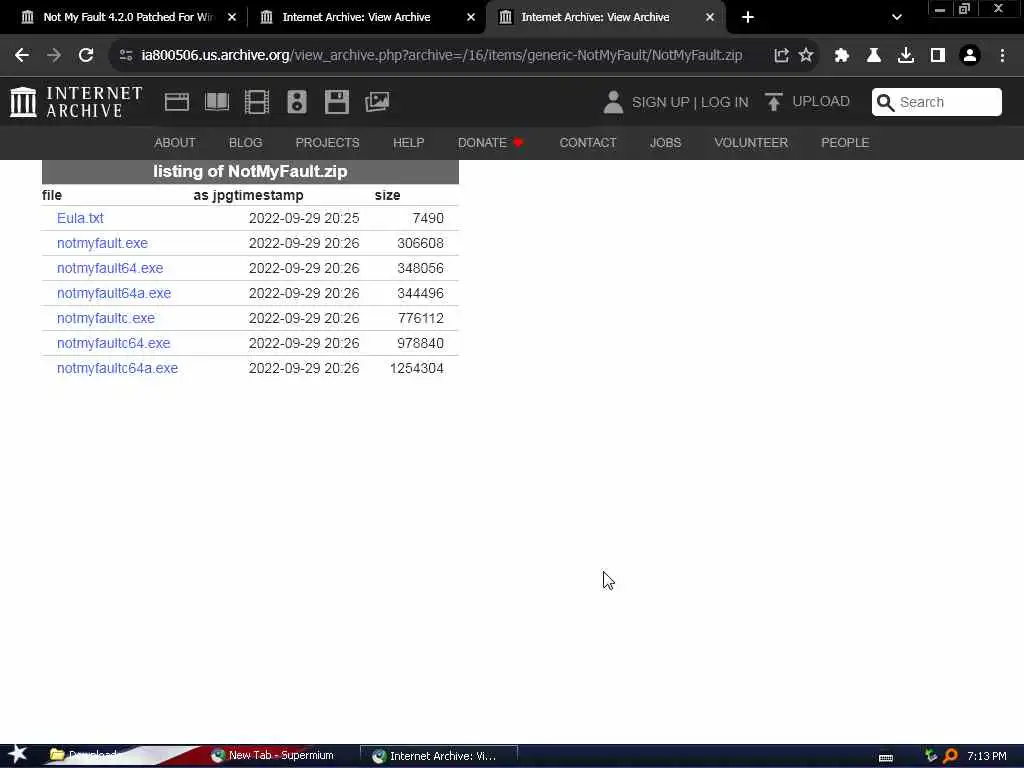
Task: Bookmark this page with the star icon
Action: [x=807, y=56]
